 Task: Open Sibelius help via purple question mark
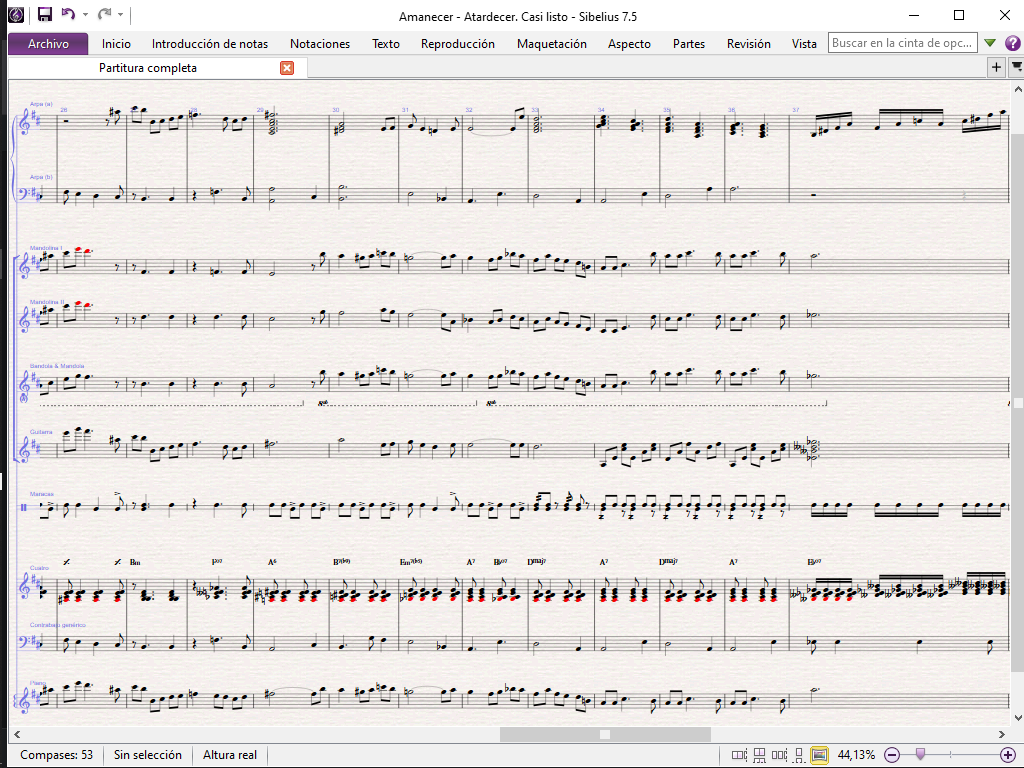click(x=1012, y=43)
